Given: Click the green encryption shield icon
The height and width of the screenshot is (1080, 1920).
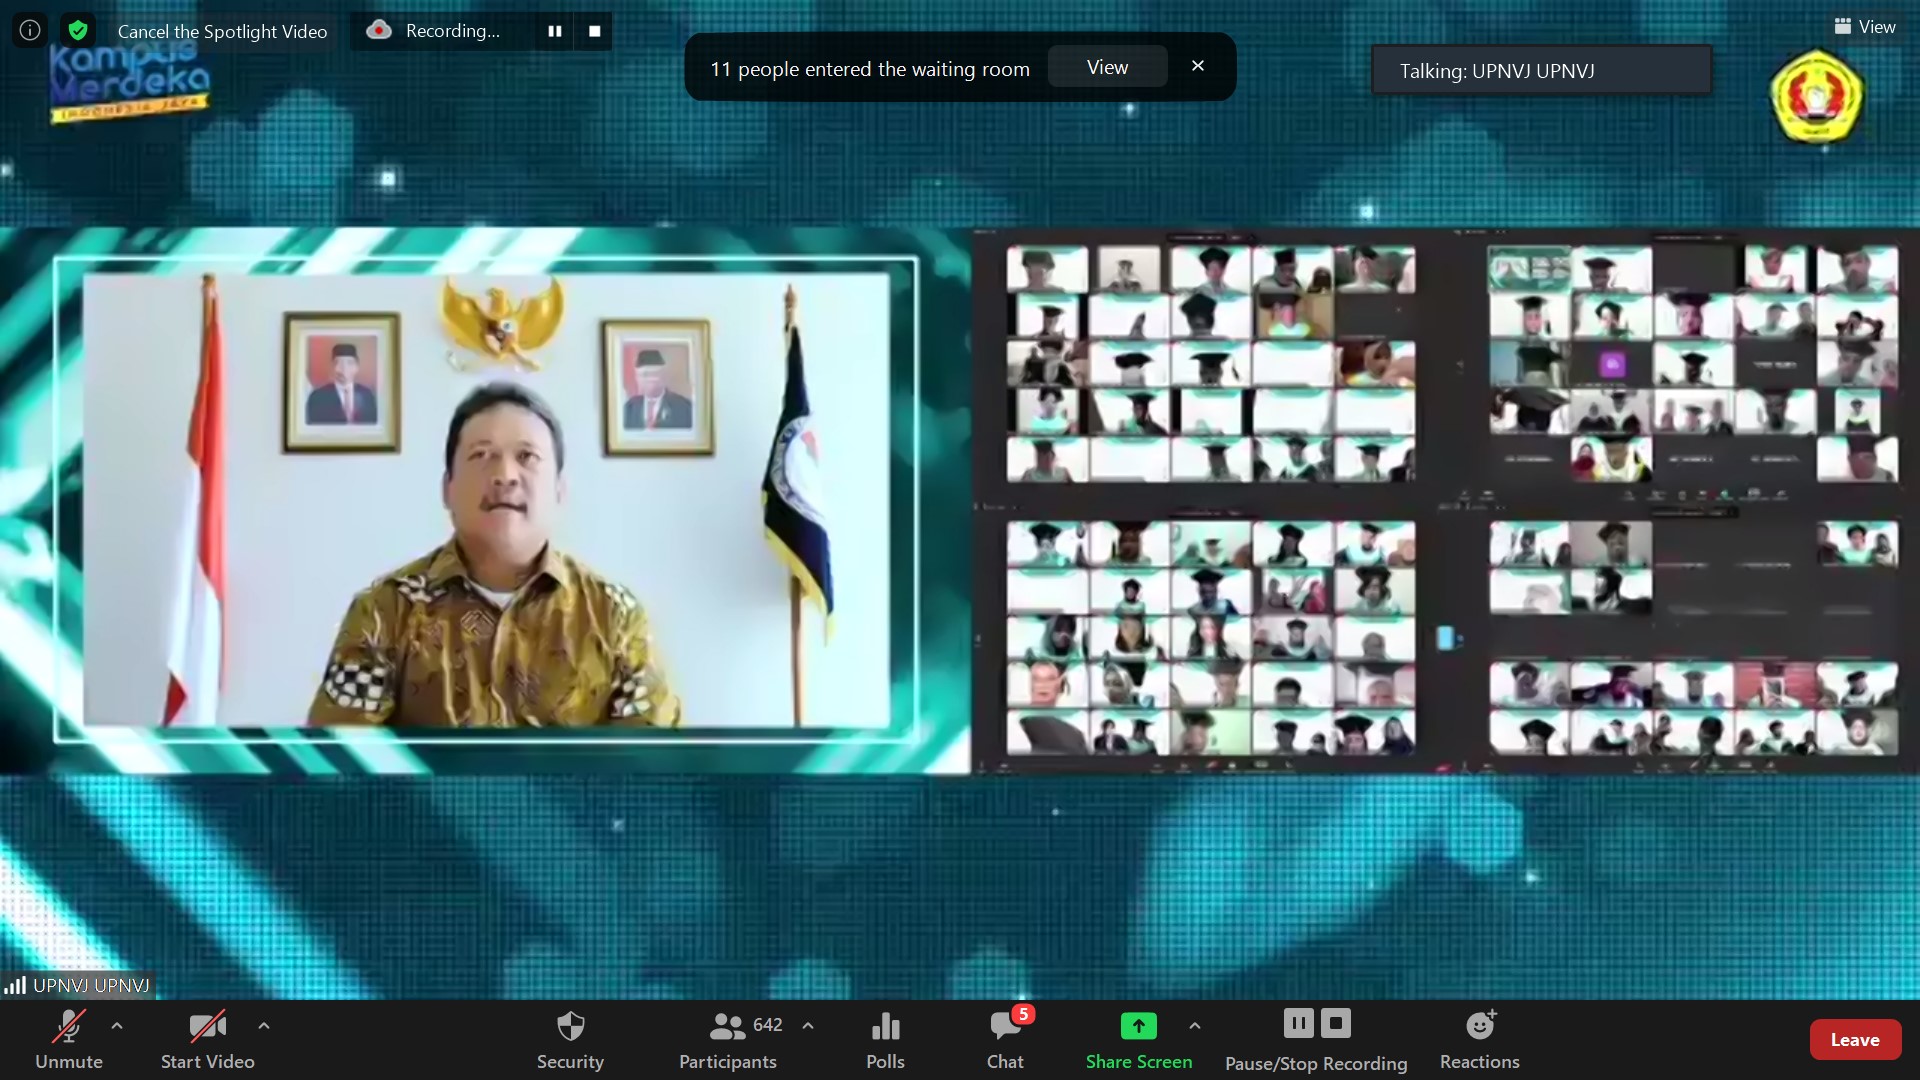Looking at the screenshot, I should click(x=78, y=30).
